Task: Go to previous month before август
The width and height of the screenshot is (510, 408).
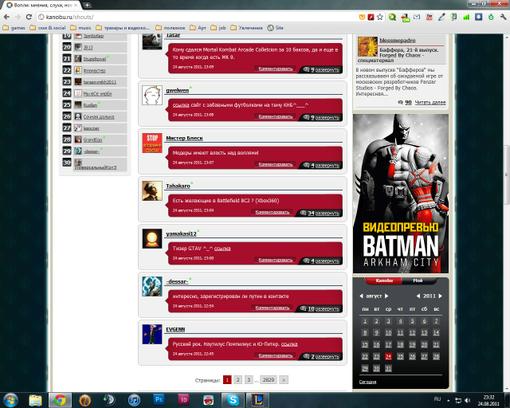Action: click(361, 296)
